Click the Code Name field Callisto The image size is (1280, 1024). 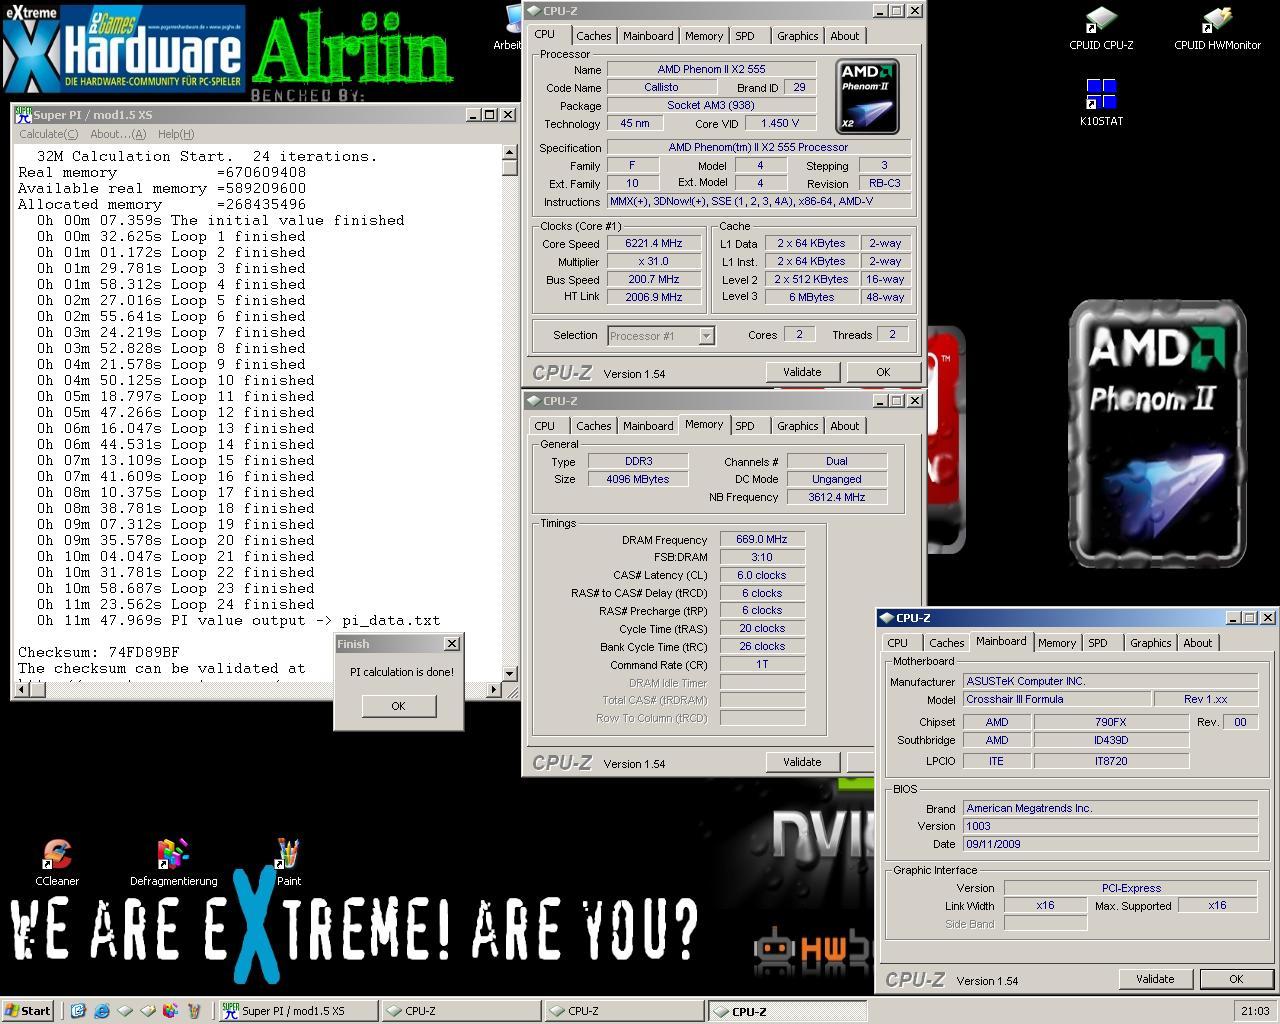[661, 88]
